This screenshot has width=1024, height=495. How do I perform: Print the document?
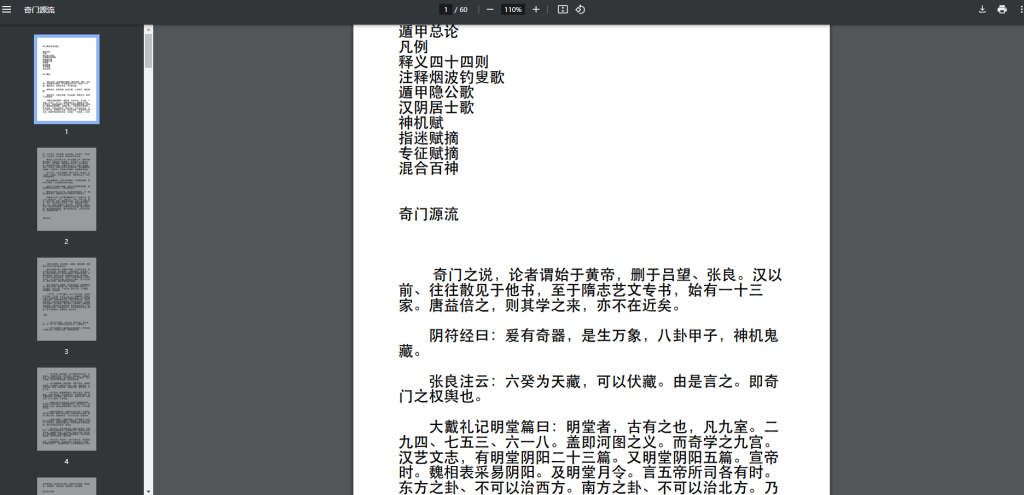(x=1002, y=9)
